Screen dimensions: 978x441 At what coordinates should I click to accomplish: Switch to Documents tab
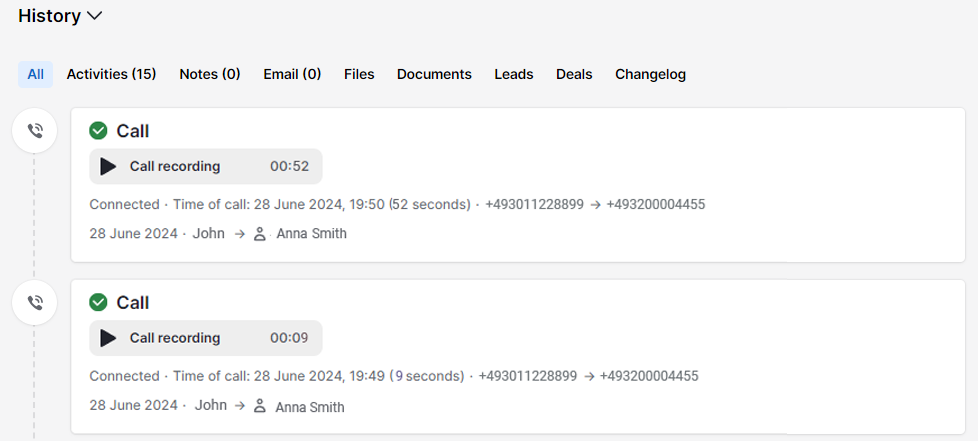pos(434,74)
